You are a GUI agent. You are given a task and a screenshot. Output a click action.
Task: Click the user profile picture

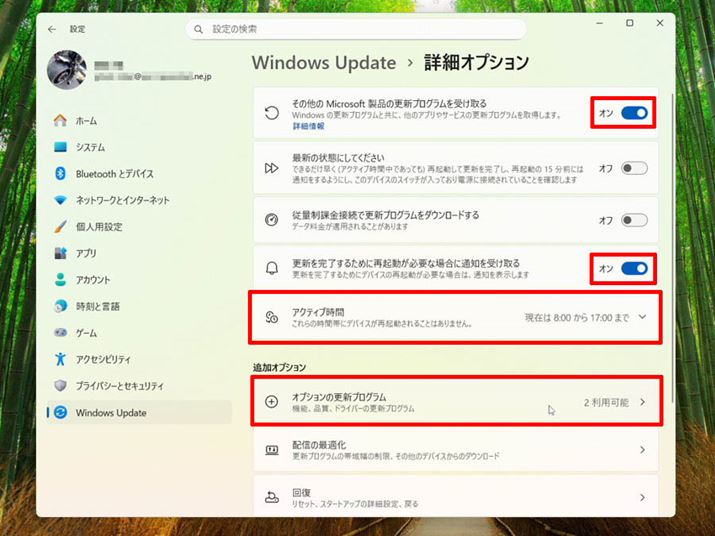click(67, 70)
